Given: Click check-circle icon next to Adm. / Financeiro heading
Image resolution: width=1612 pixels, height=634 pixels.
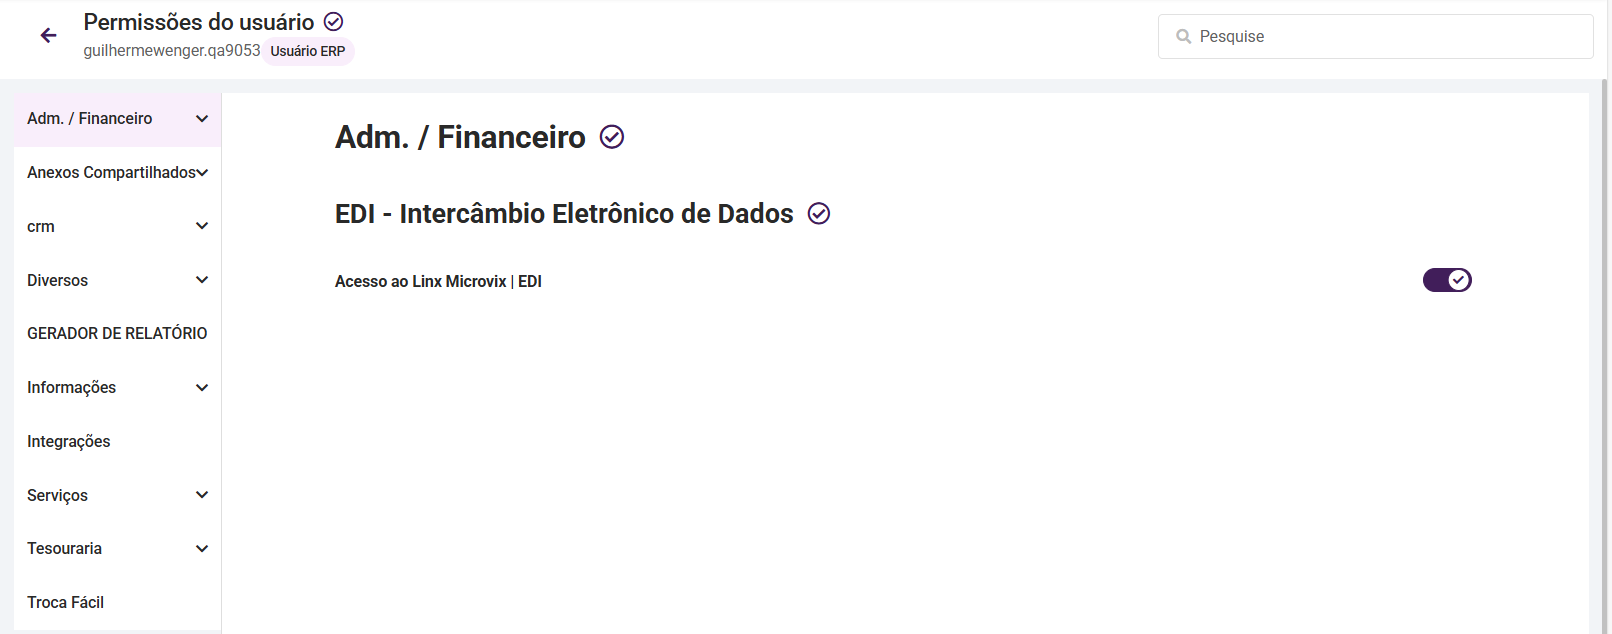Looking at the screenshot, I should coord(612,137).
